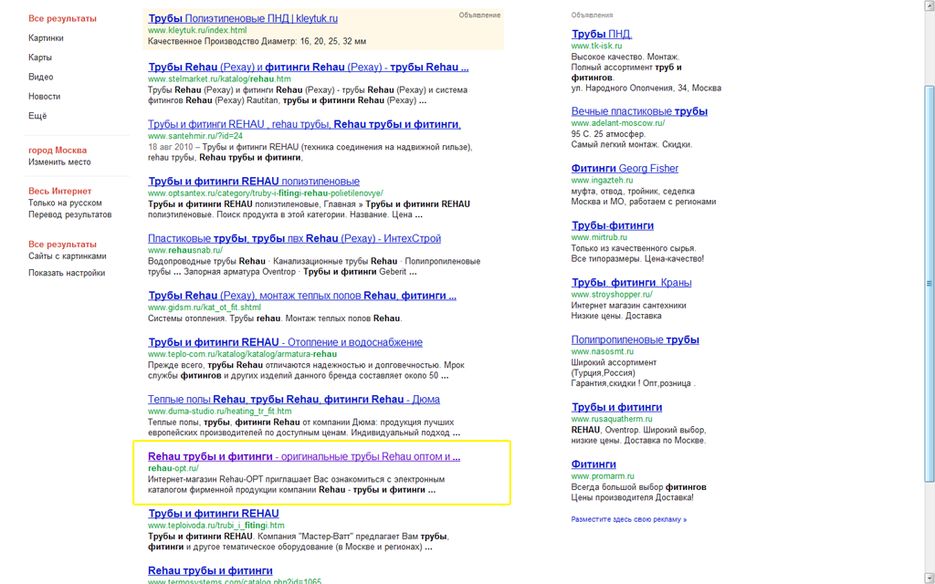The height and width of the screenshot is (584, 935).
Task: Open the Картинки search category
Action: pos(46,38)
